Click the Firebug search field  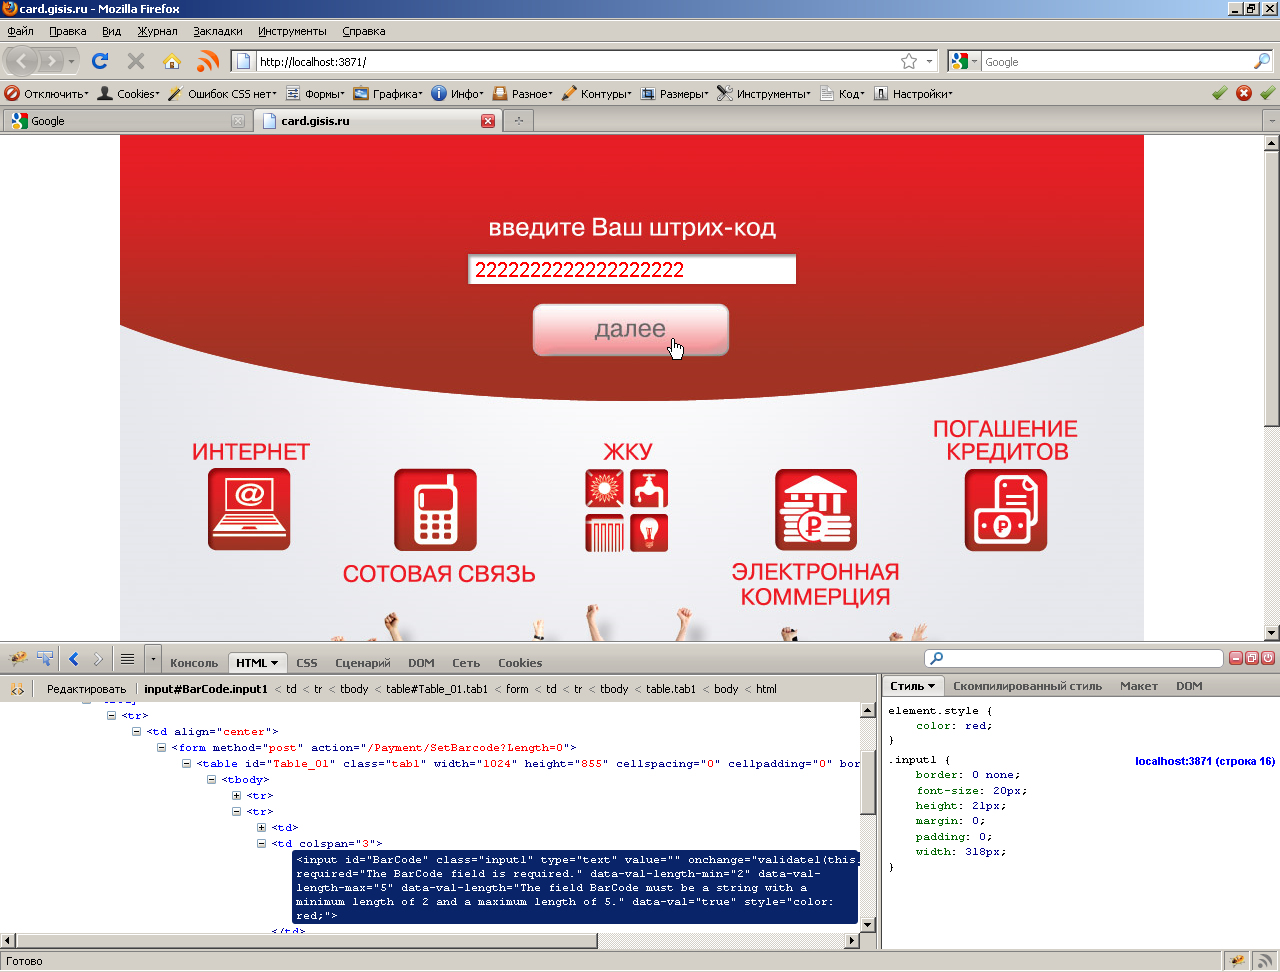click(x=1074, y=658)
